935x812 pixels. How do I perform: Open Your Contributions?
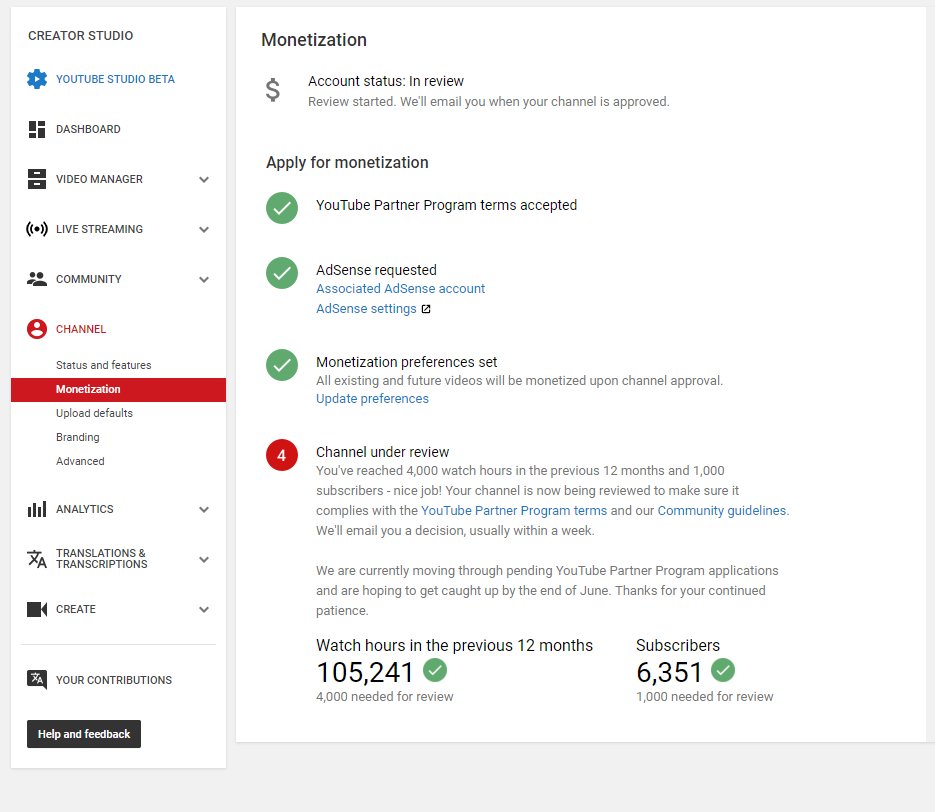pos(114,680)
